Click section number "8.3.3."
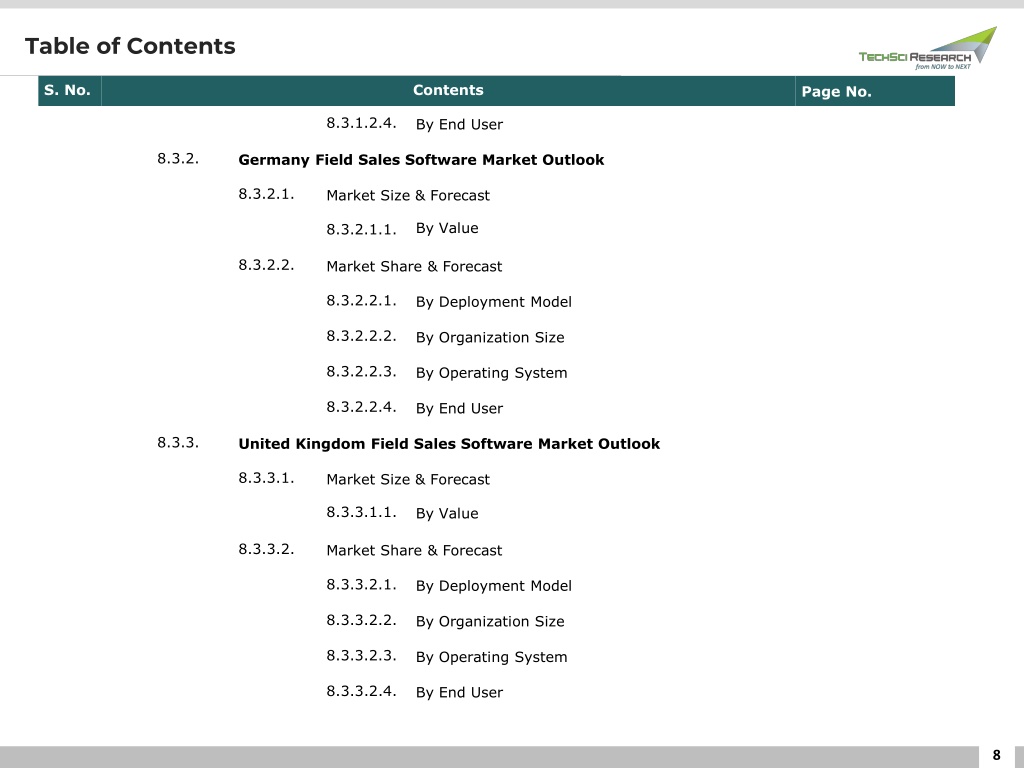Viewport: 1024px width, 768px height. [178, 442]
